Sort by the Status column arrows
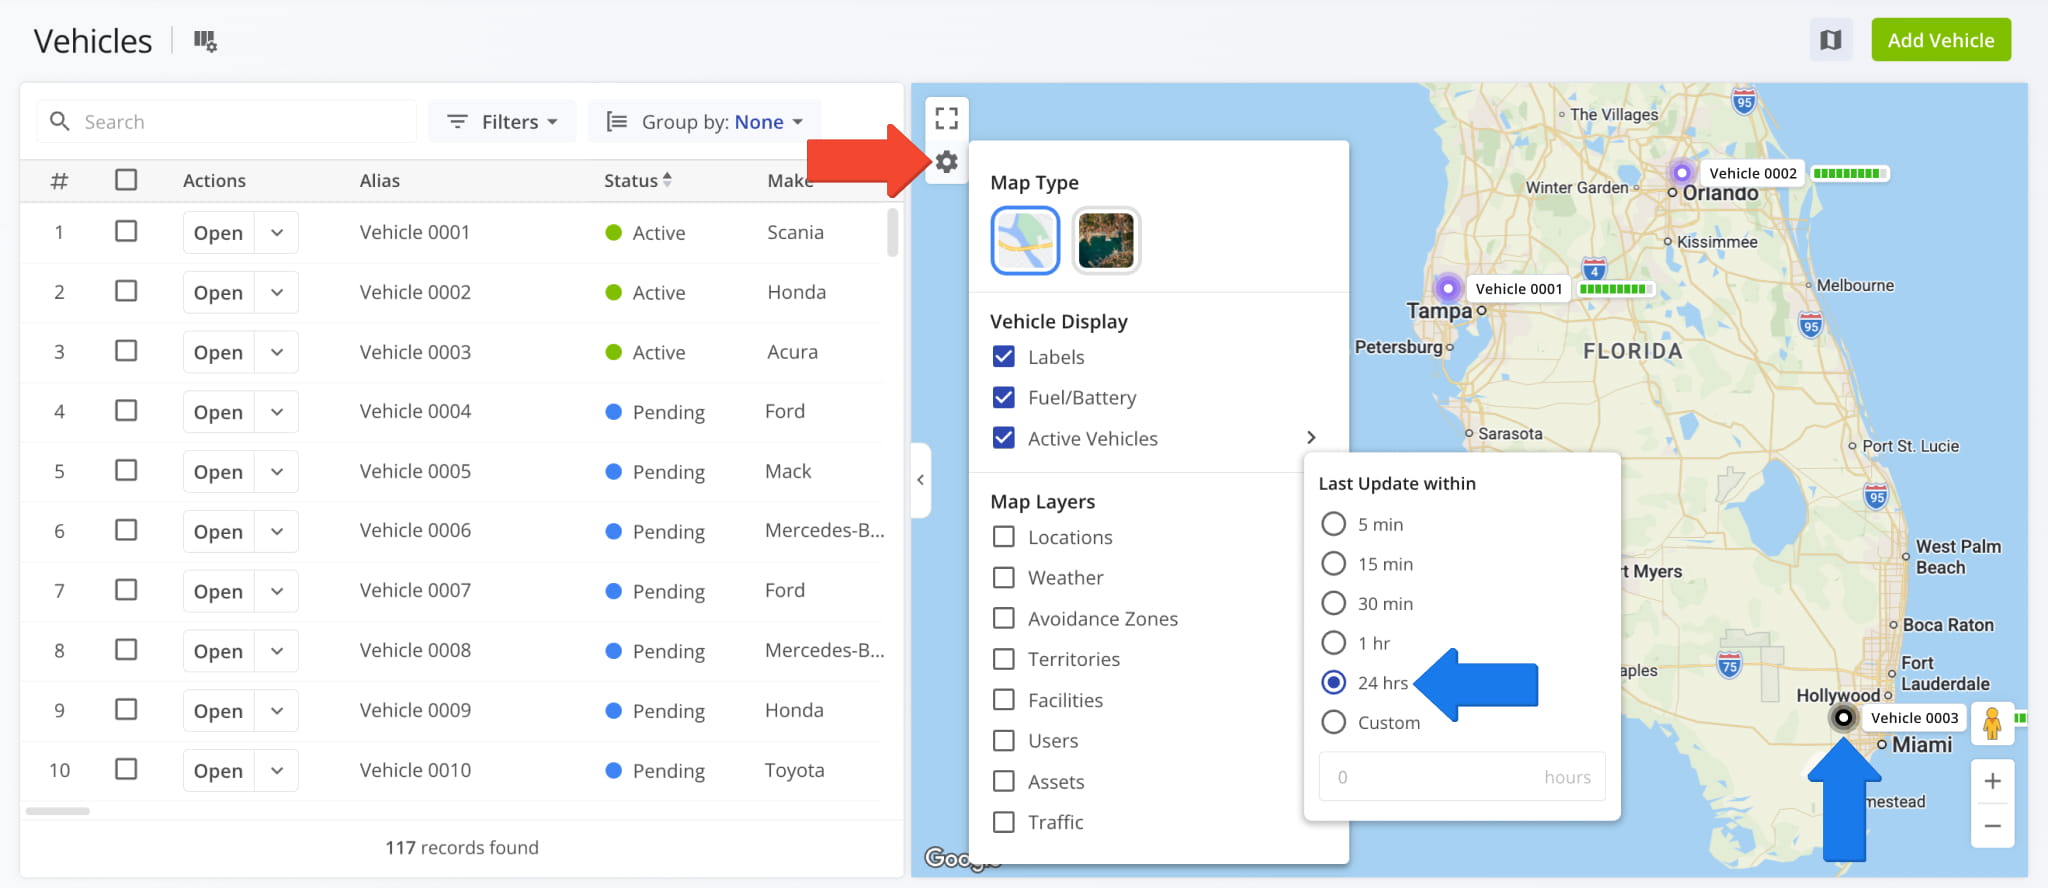 pyautogui.click(x=667, y=180)
